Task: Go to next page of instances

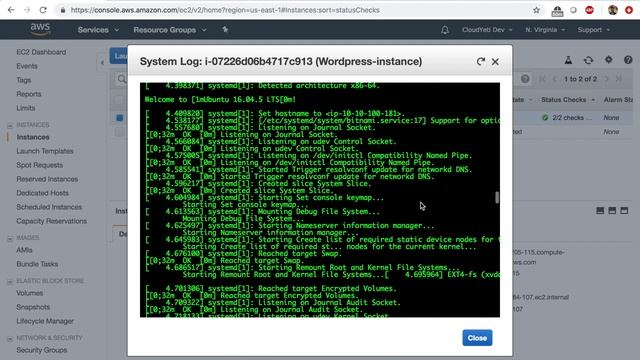Action: (607, 79)
